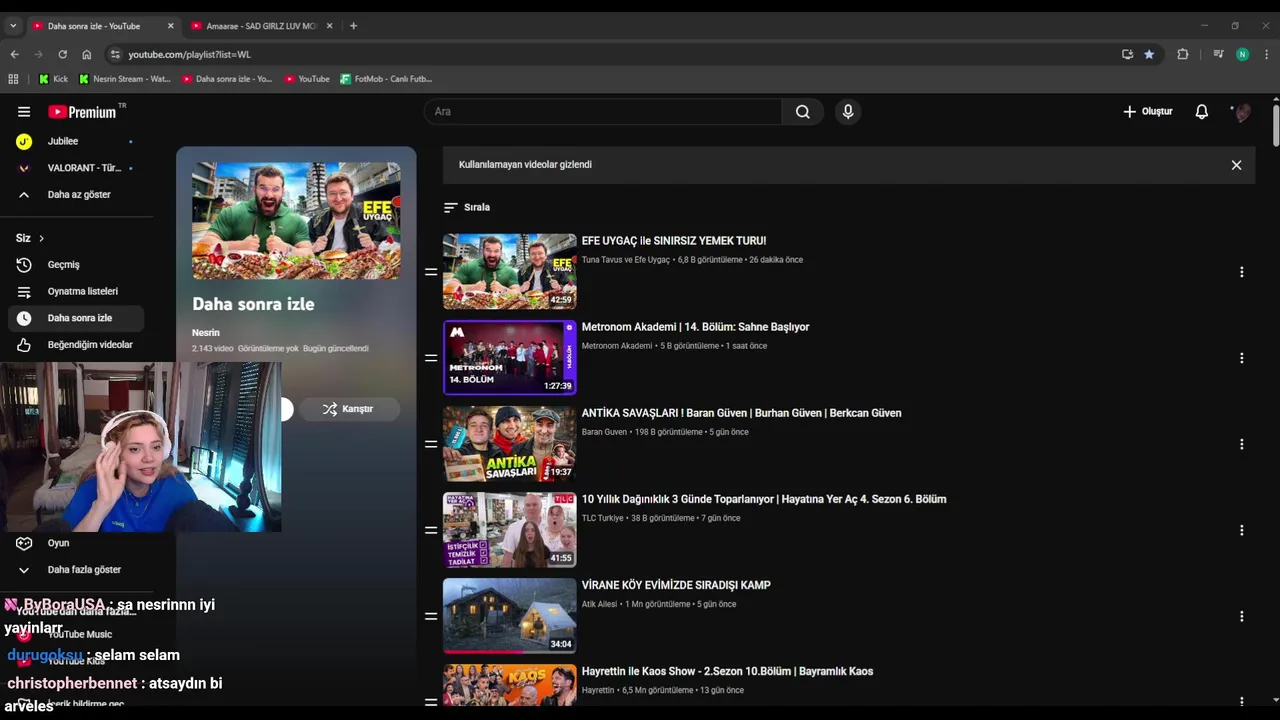Bookmark star in the address bar

click(1149, 54)
